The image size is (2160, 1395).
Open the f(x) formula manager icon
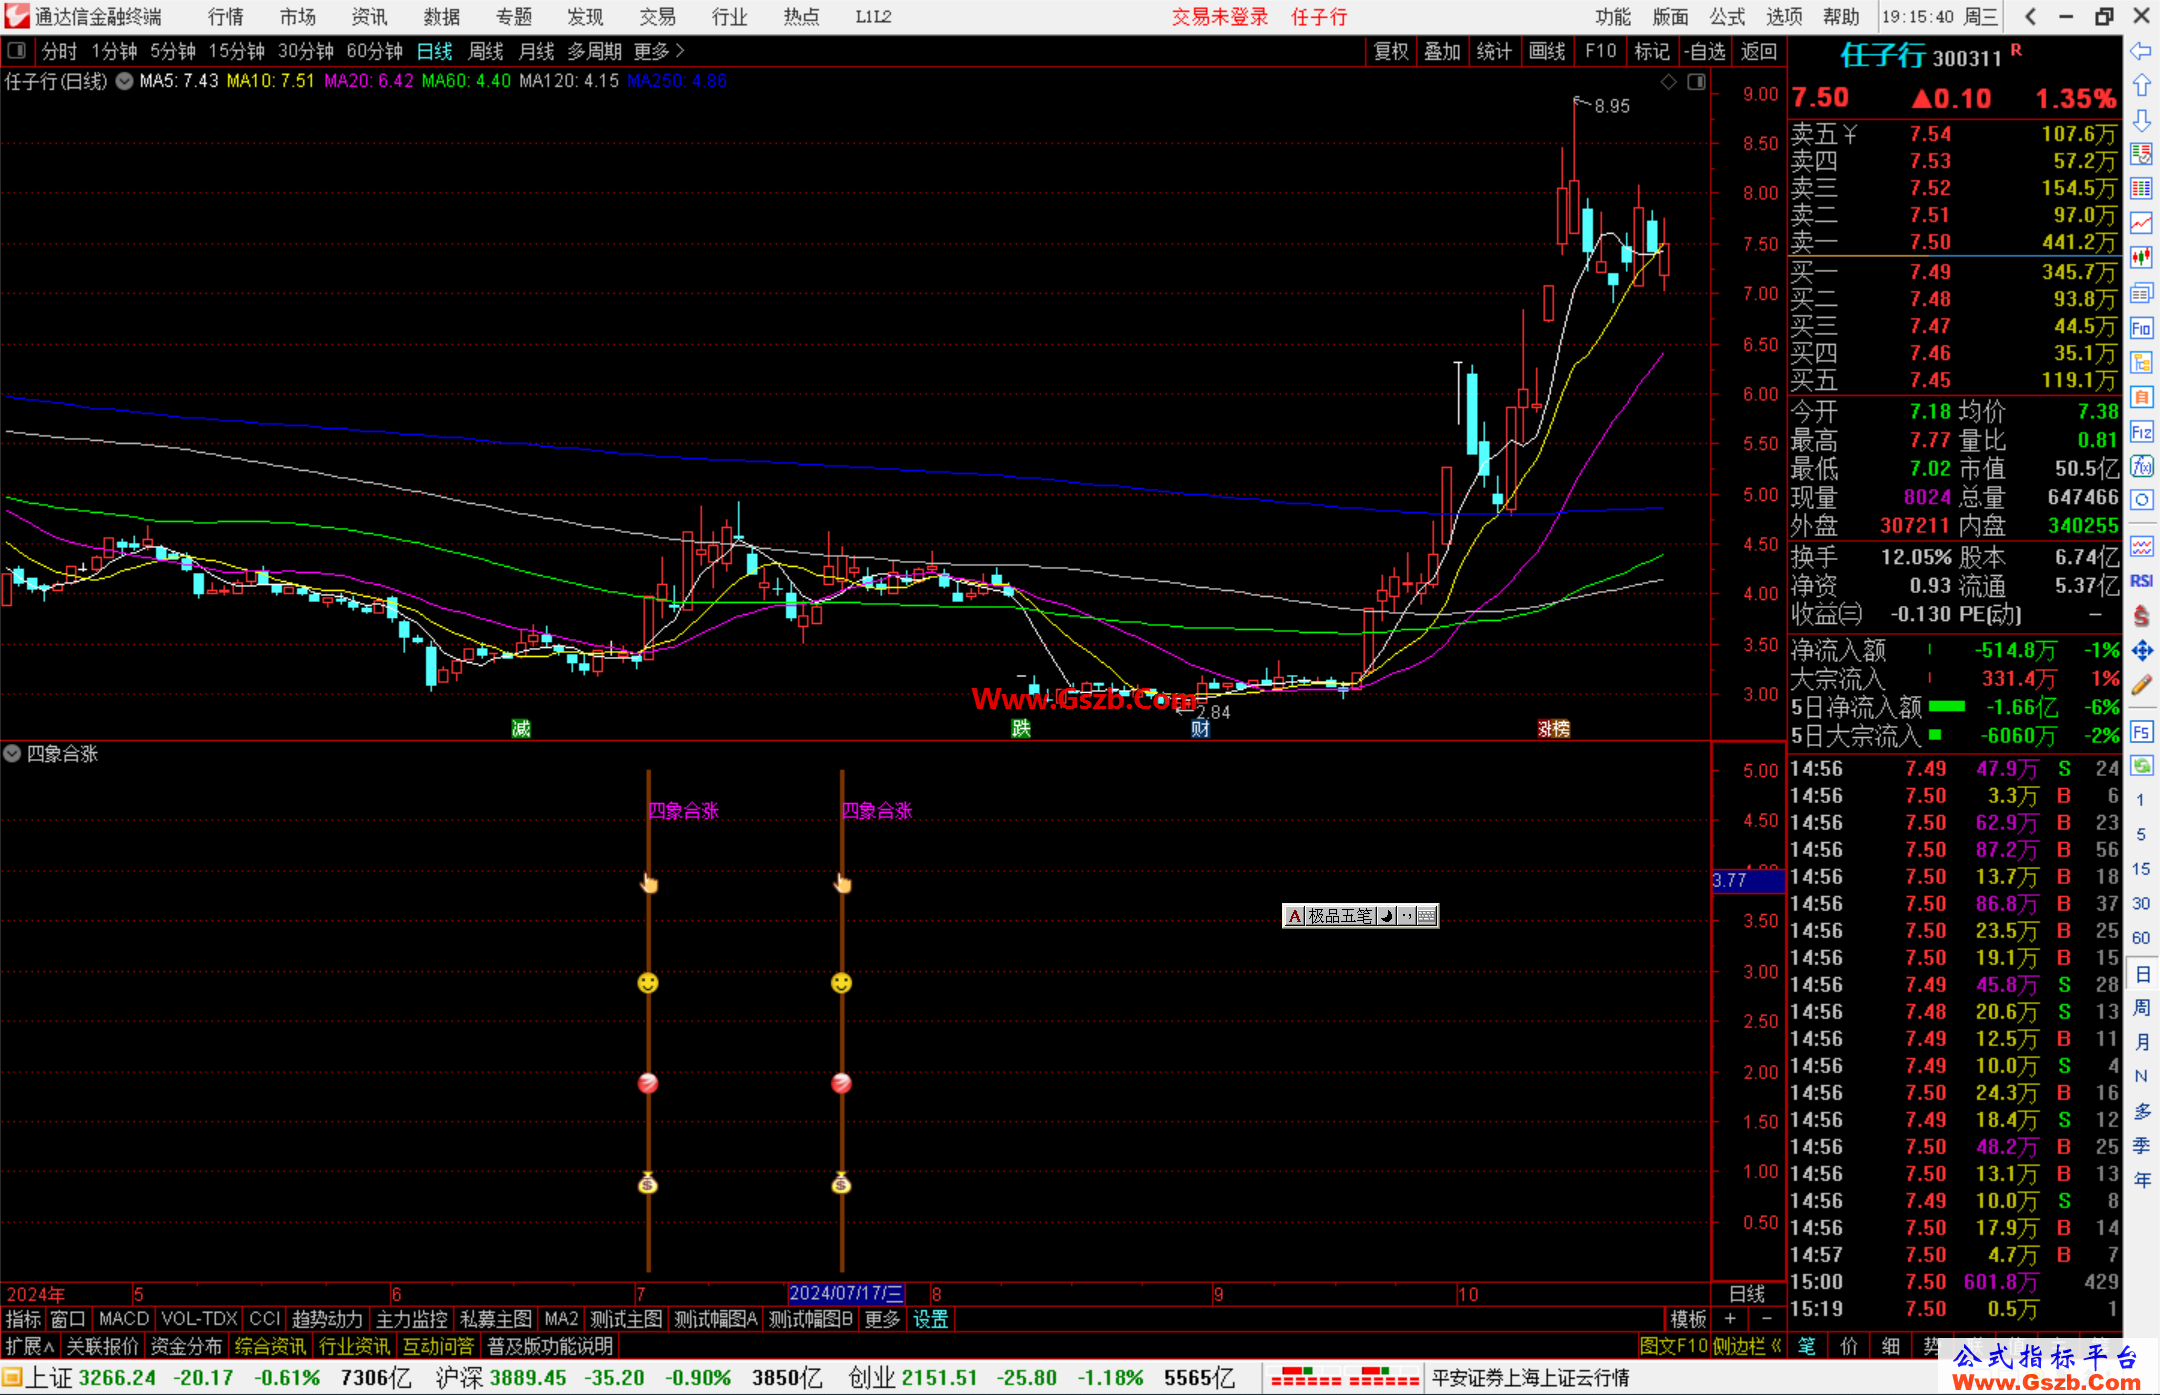(x=2141, y=466)
